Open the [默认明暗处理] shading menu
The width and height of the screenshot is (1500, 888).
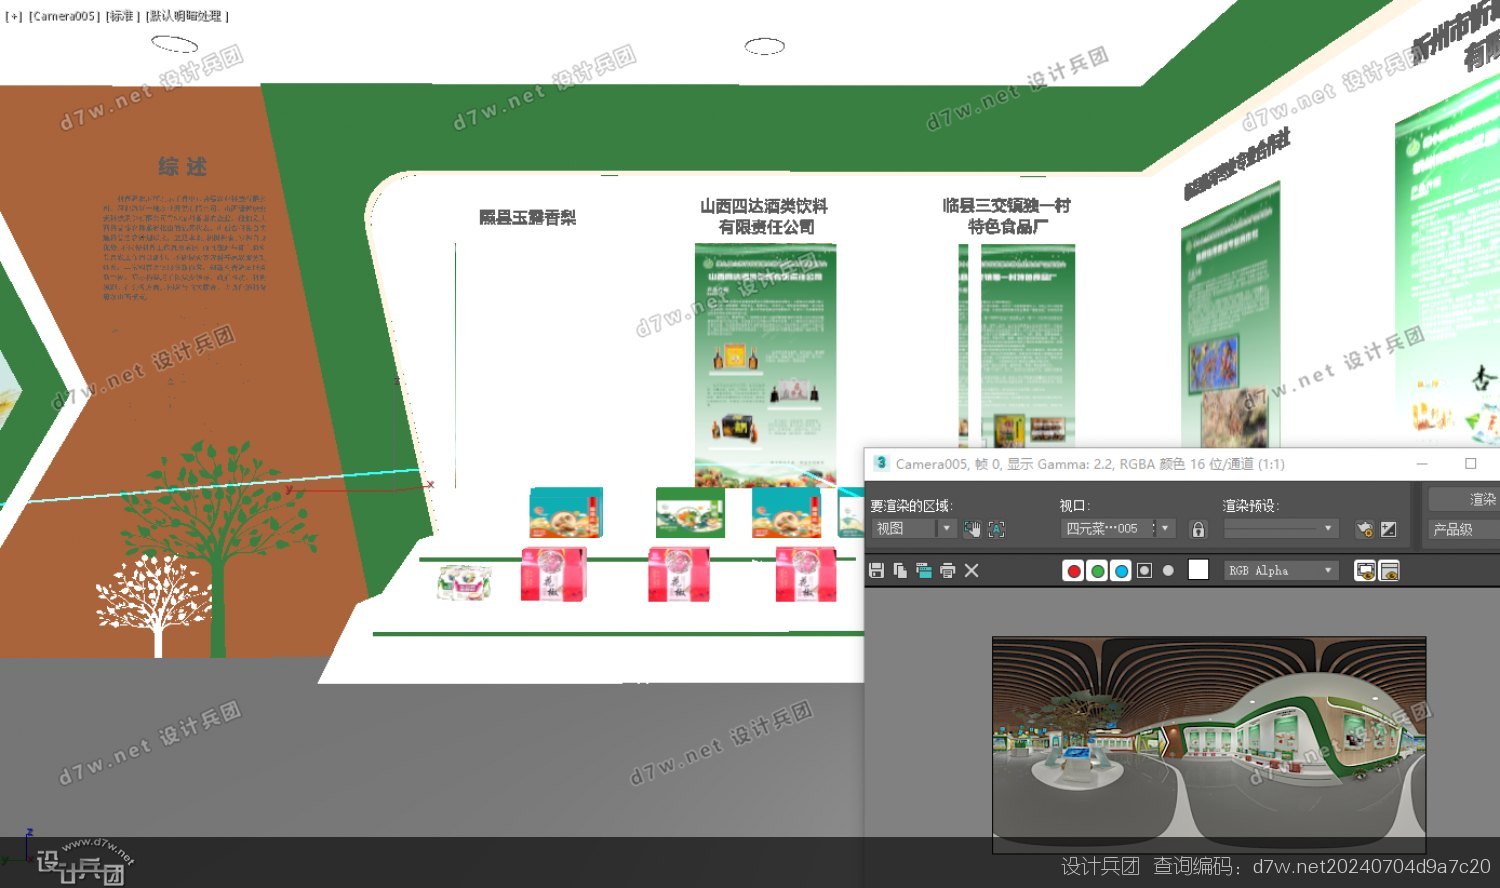click(x=188, y=17)
